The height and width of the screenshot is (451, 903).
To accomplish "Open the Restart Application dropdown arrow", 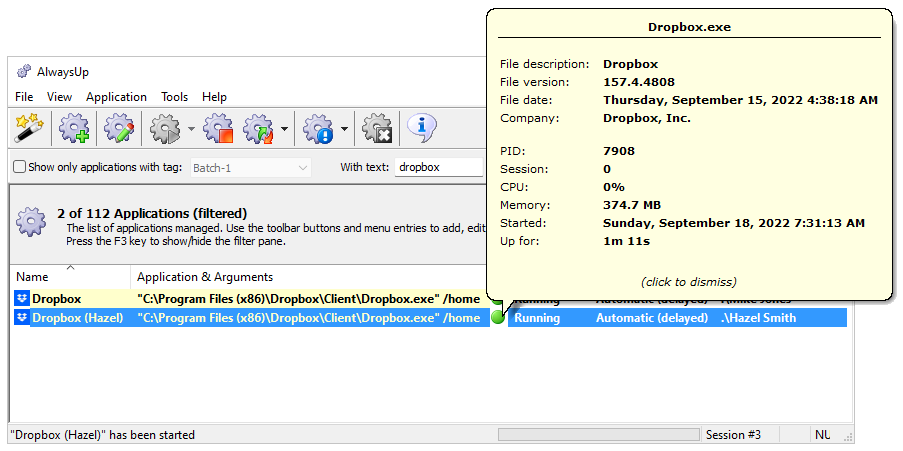I will click(284, 128).
